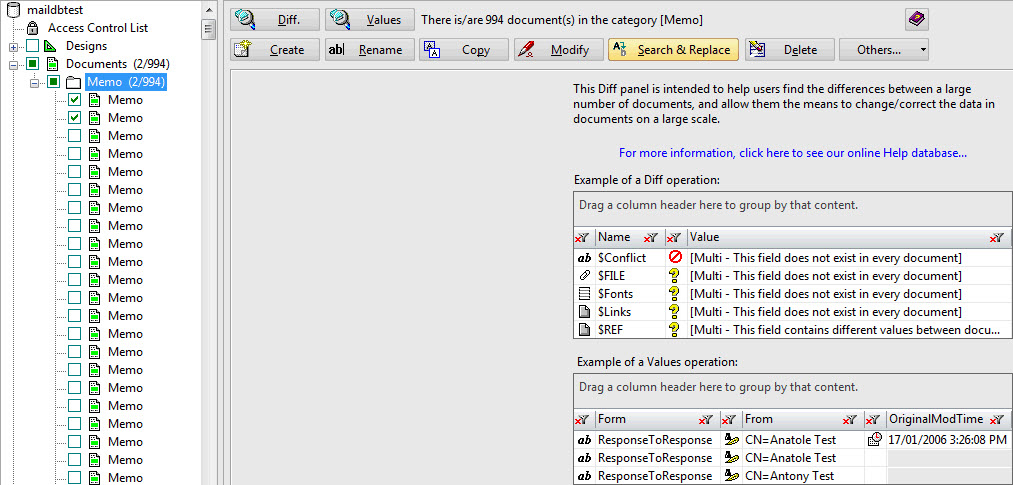Open the online Help database link

792,153
